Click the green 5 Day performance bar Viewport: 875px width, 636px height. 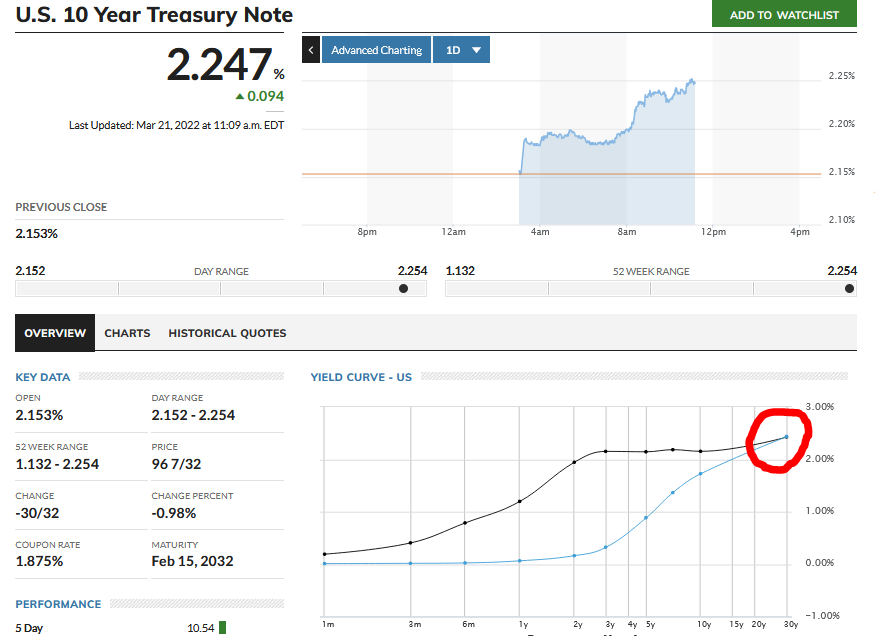[222, 628]
